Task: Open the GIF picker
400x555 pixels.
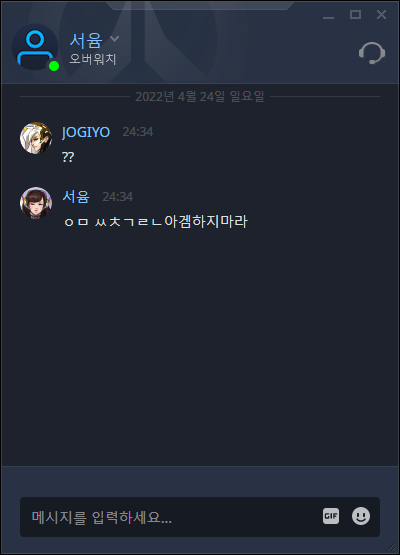Action: (331, 516)
